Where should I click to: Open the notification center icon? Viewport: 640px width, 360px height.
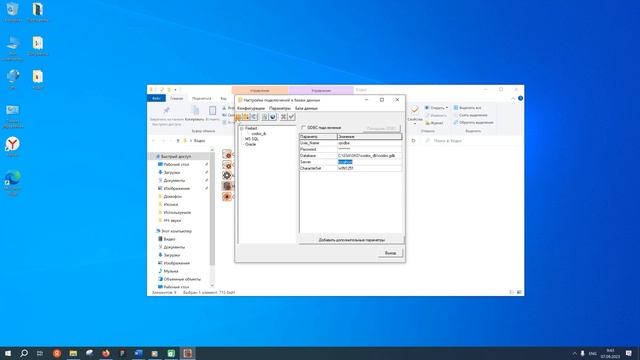(x=629, y=353)
